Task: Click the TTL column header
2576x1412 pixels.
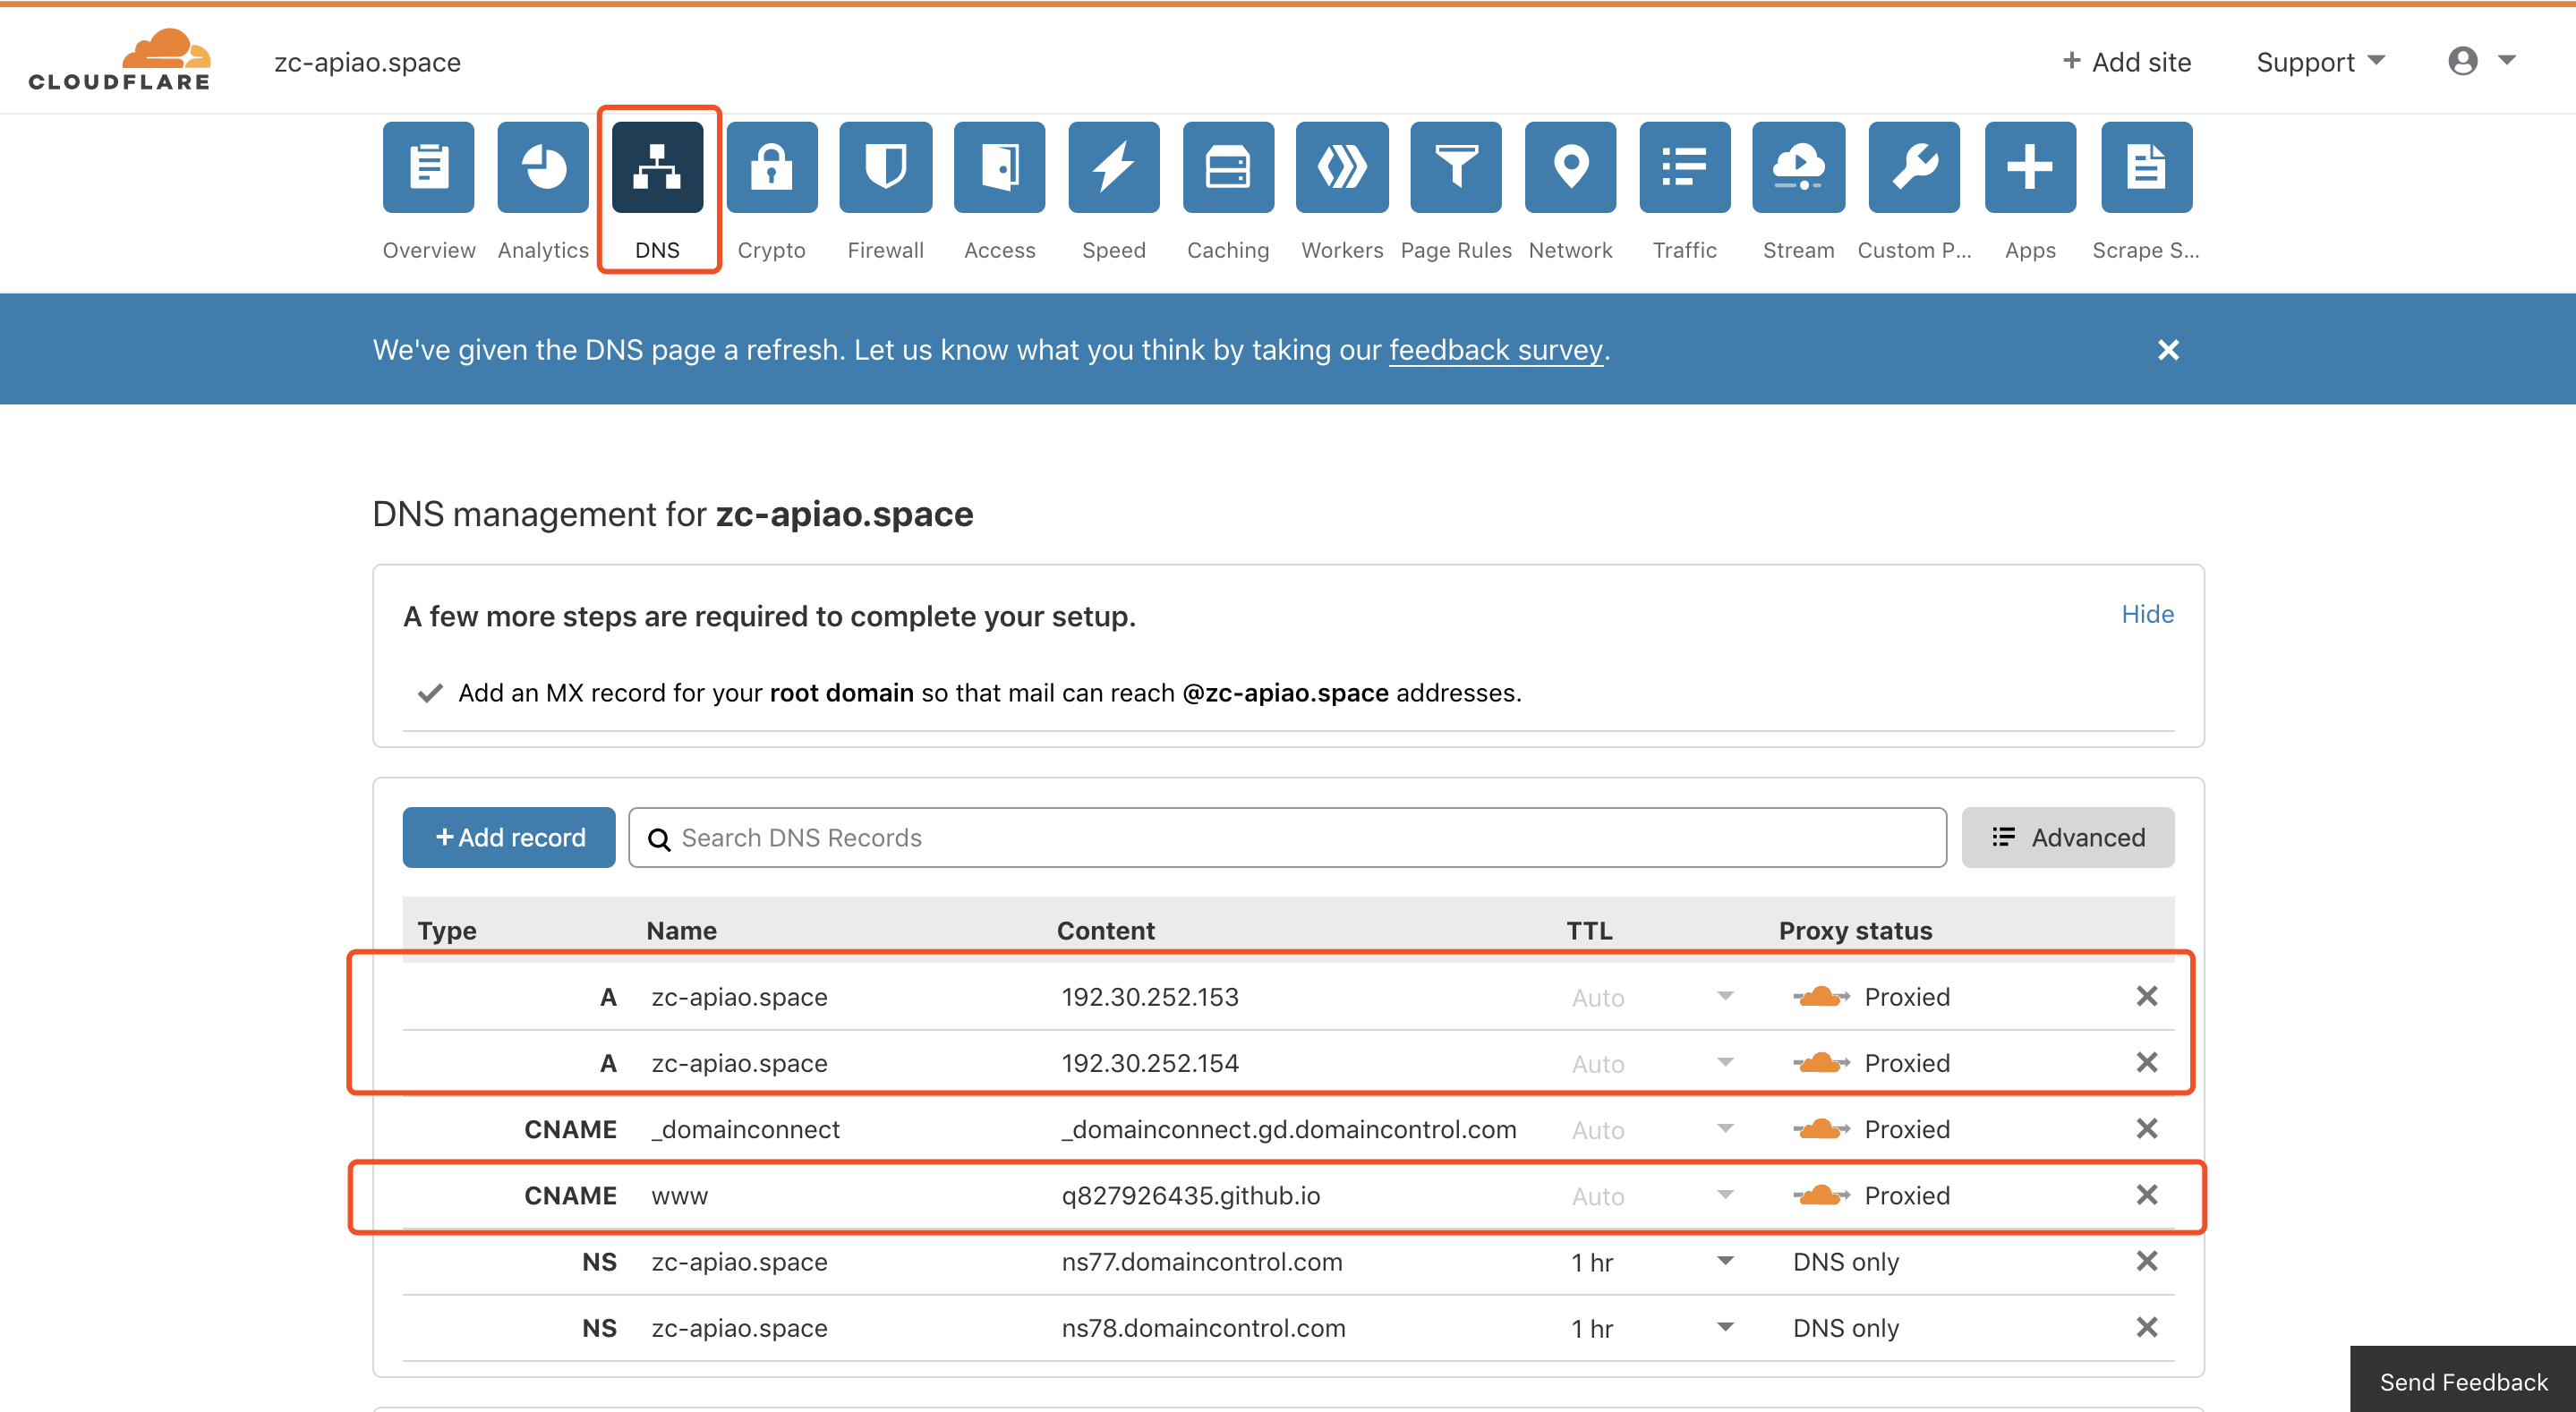Action: tap(1589, 930)
